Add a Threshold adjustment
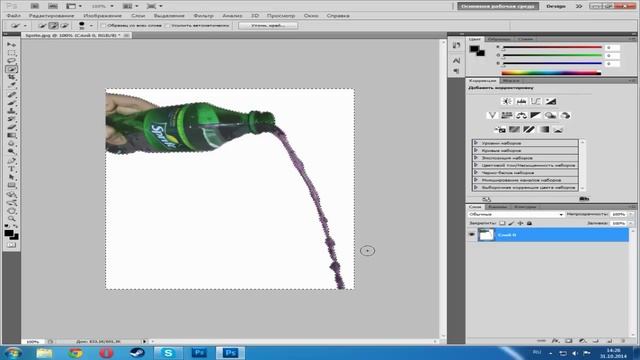Image resolution: width=640 pixels, height=360 pixels. (x=529, y=130)
